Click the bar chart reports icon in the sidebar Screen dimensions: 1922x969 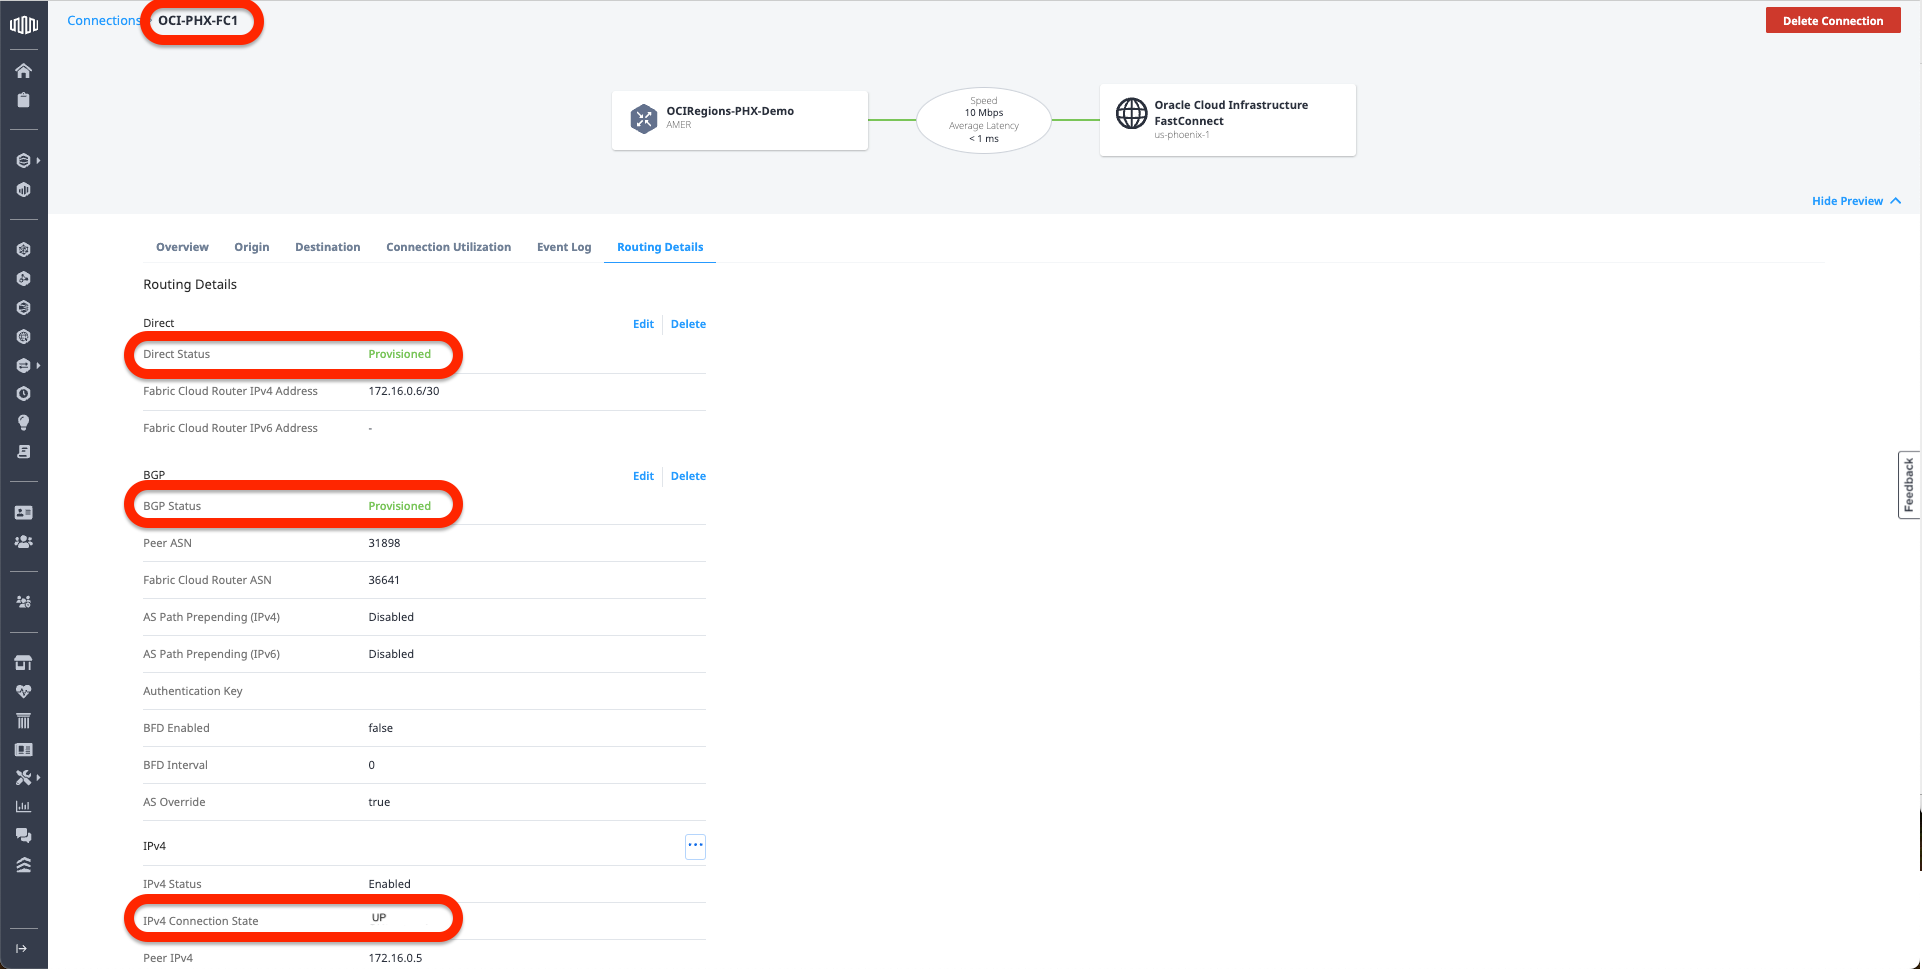point(23,807)
